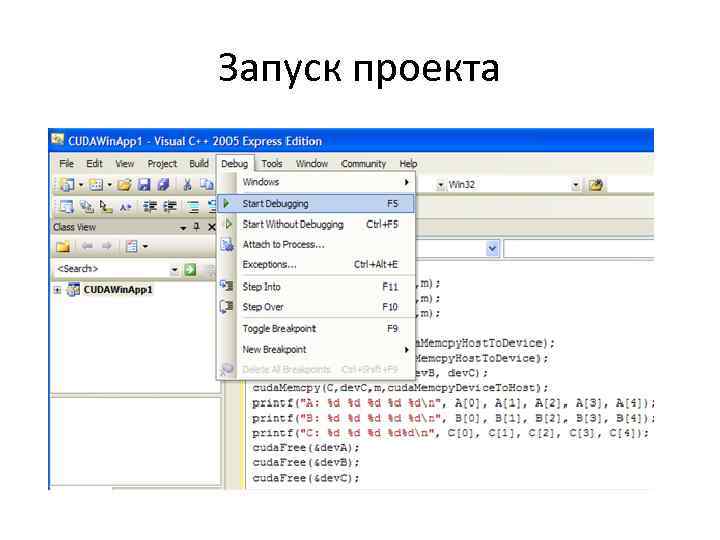Choose Start Debugging from the Debug menu
This screenshot has height=540, width=720.
pyautogui.click(x=316, y=203)
